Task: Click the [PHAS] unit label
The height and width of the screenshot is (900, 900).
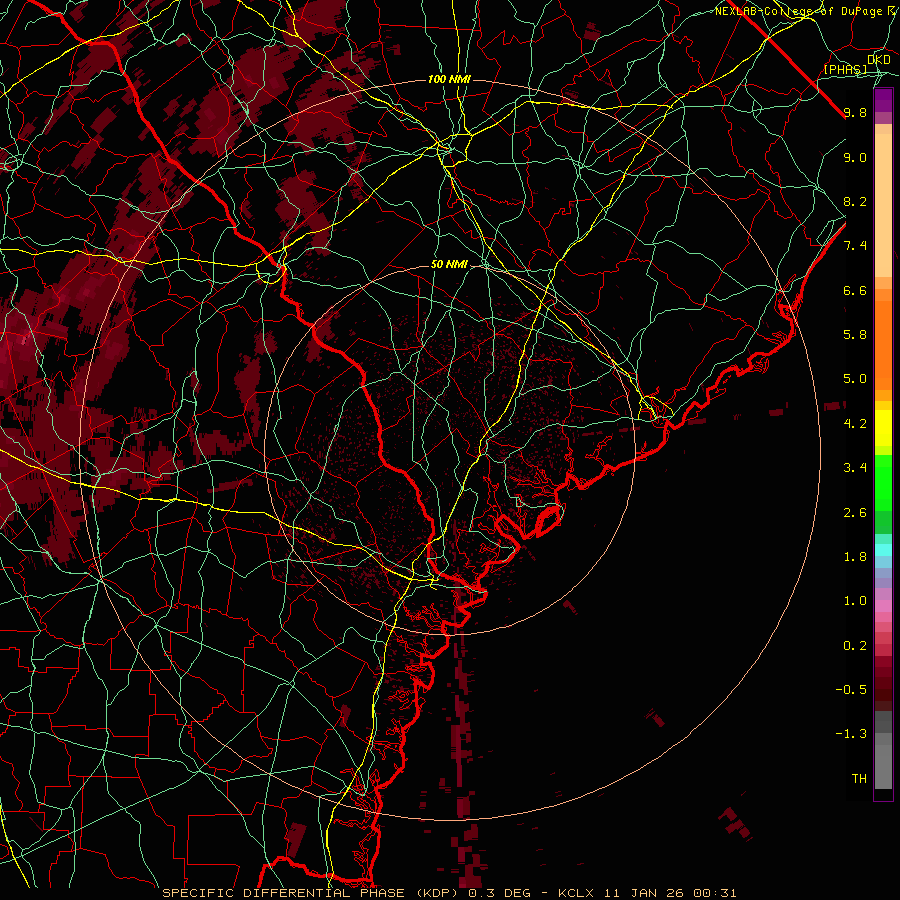Action: click(x=845, y=69)
